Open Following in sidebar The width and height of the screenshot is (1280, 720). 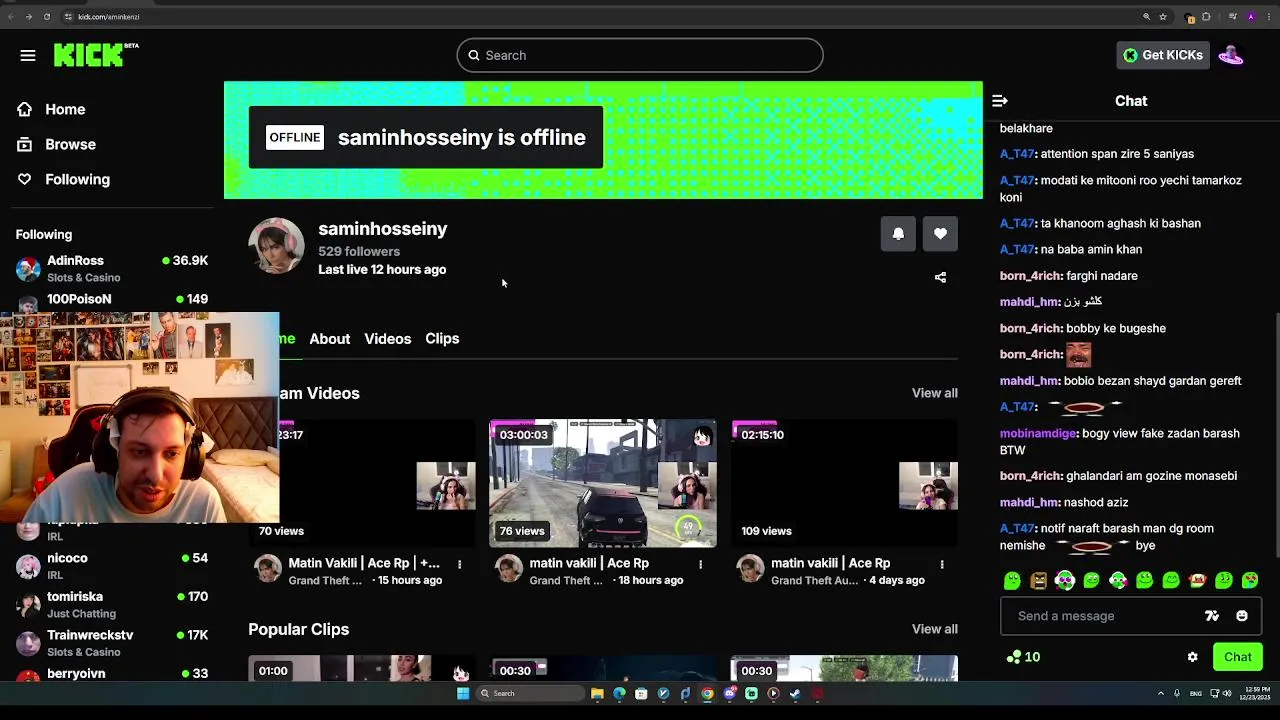[x=64, y=179]
